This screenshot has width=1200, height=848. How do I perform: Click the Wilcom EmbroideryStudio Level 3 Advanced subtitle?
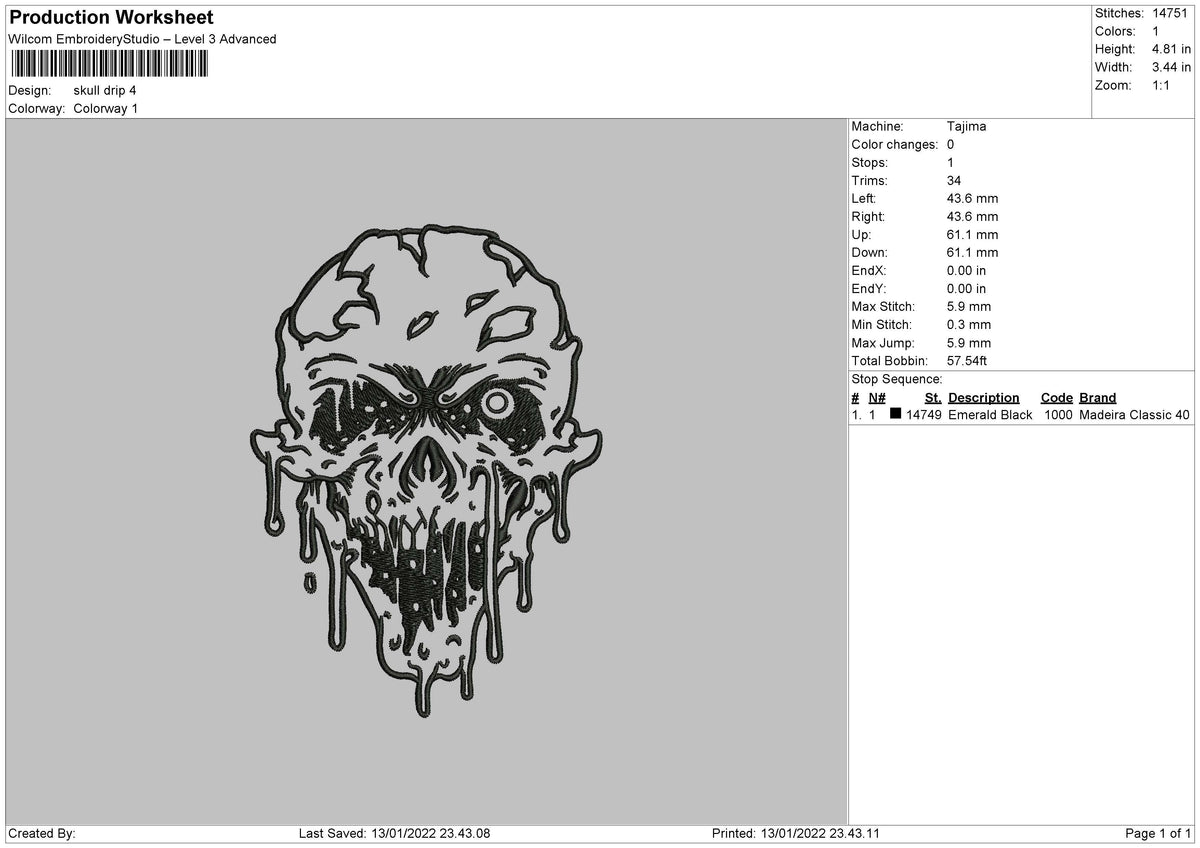pyautogui.click(x=142, y=40)
